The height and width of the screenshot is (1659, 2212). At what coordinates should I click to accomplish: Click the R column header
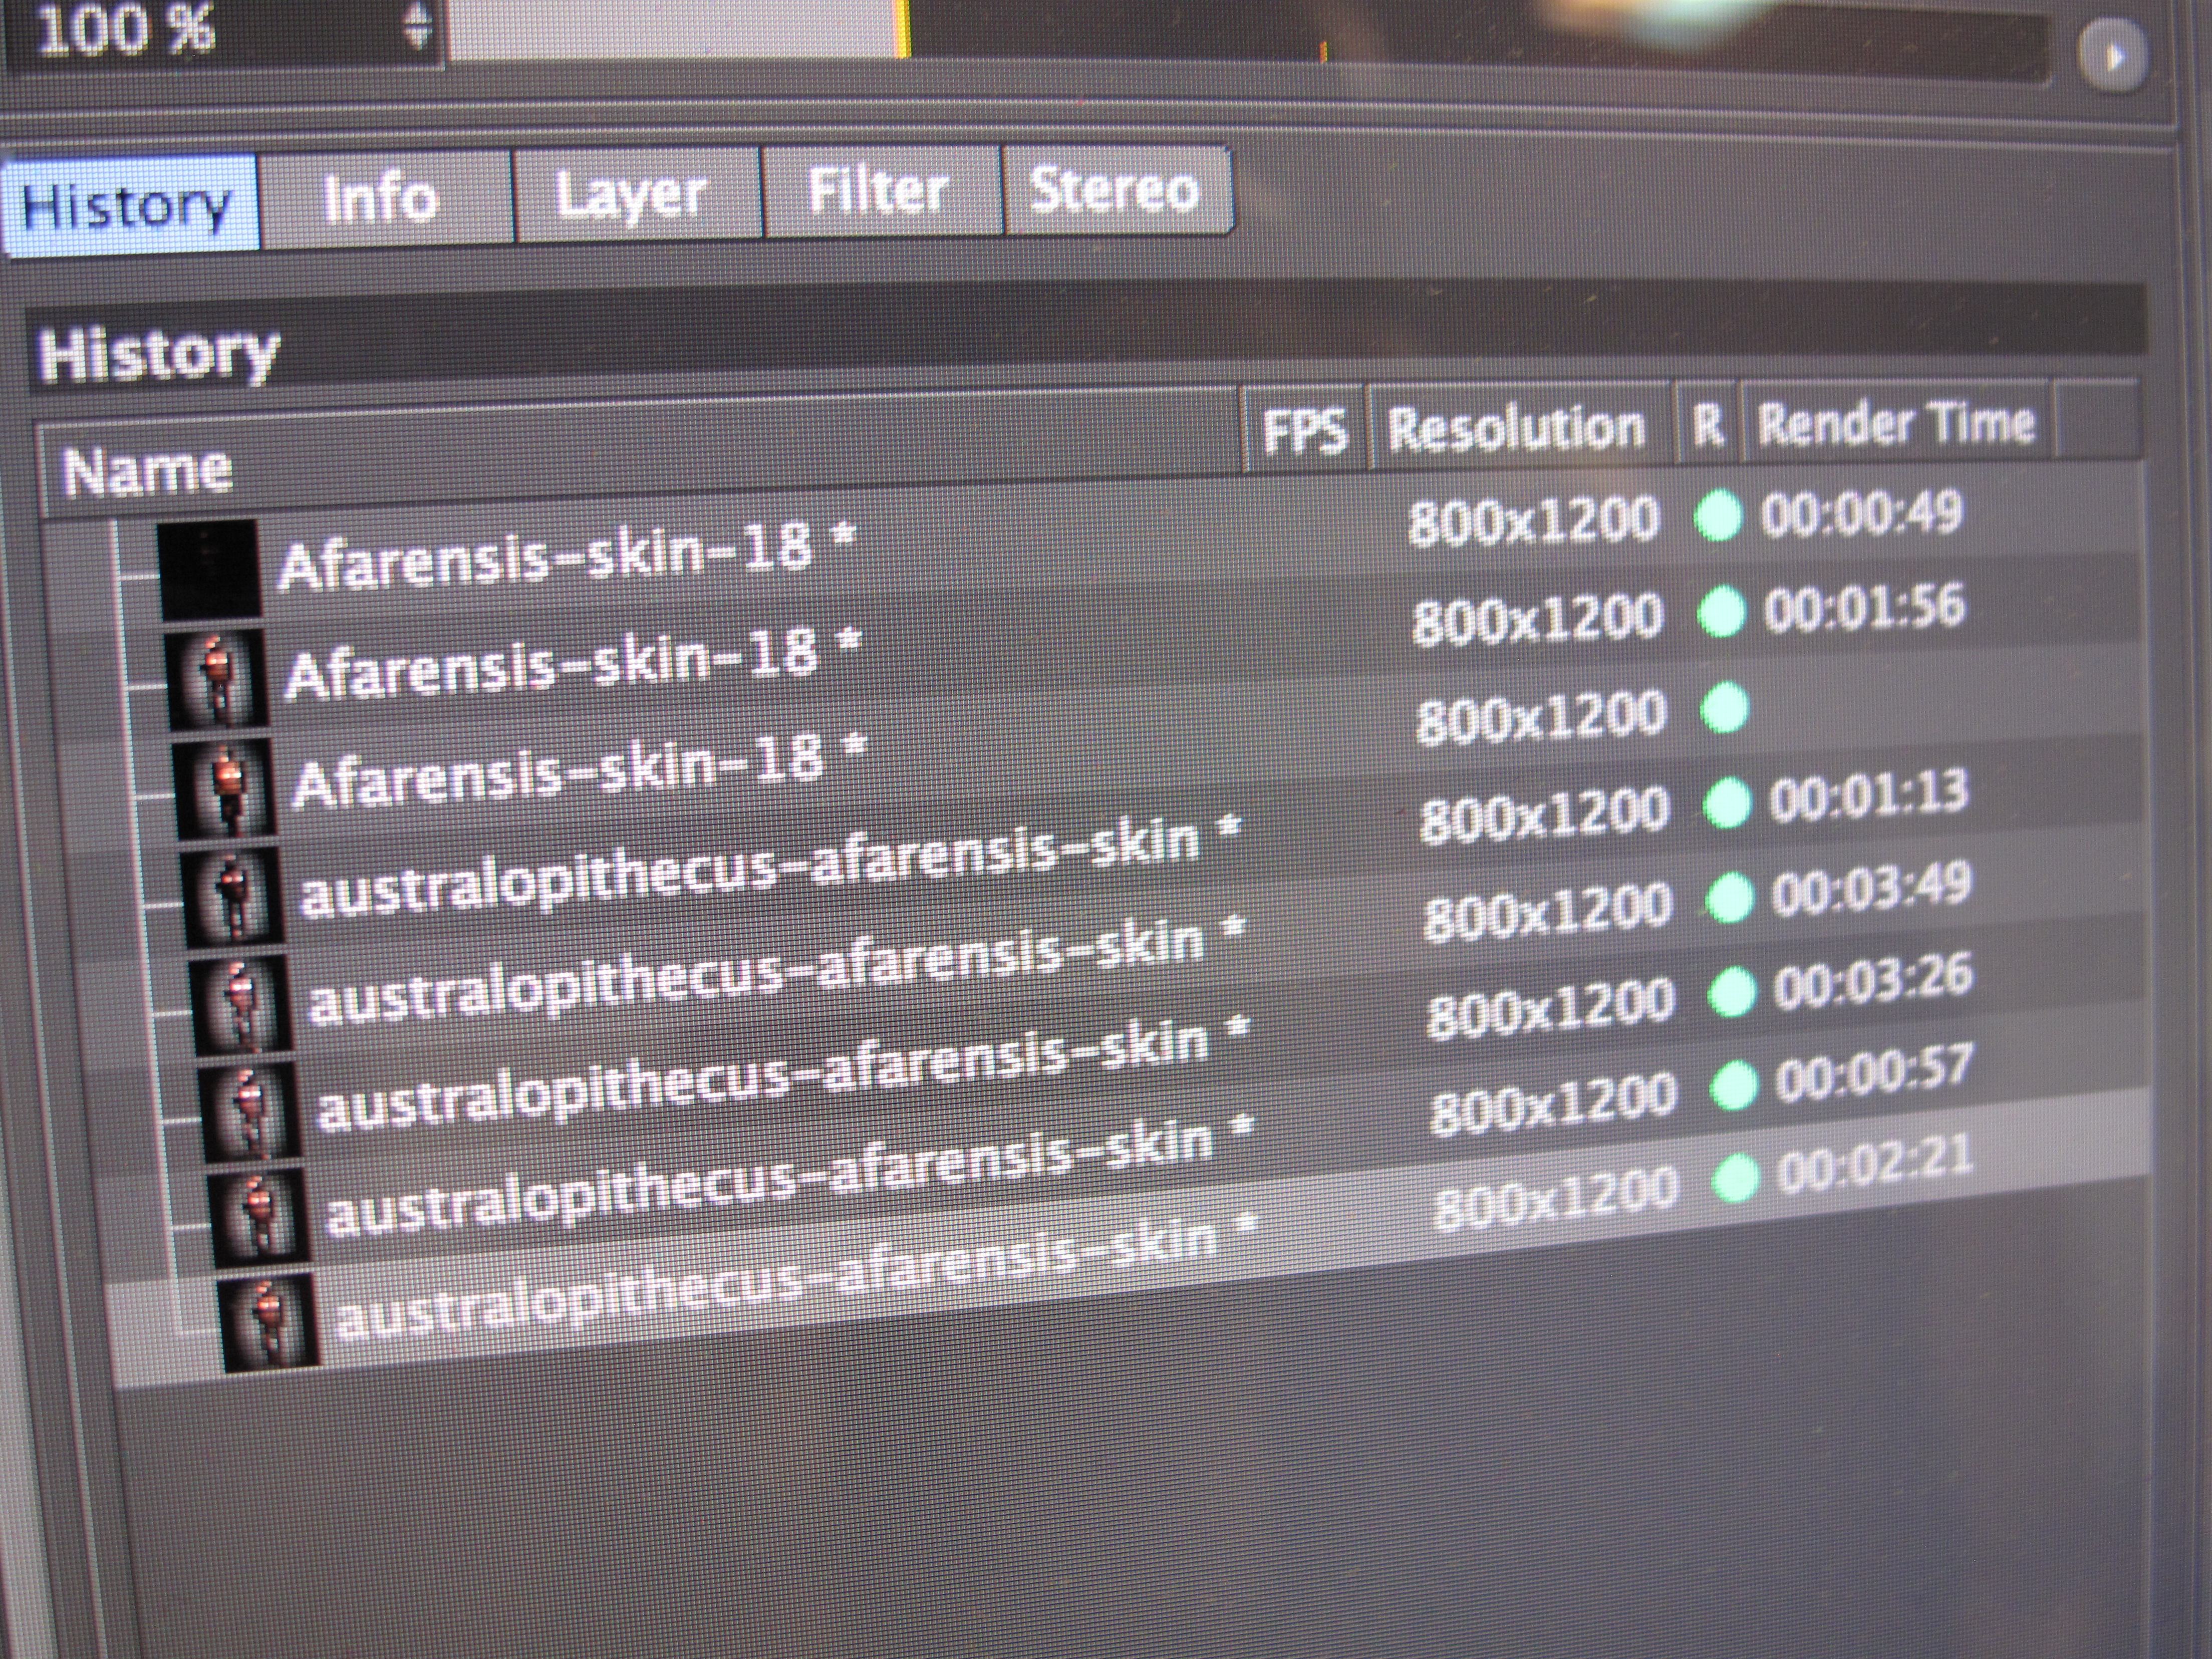point(1709,424)
